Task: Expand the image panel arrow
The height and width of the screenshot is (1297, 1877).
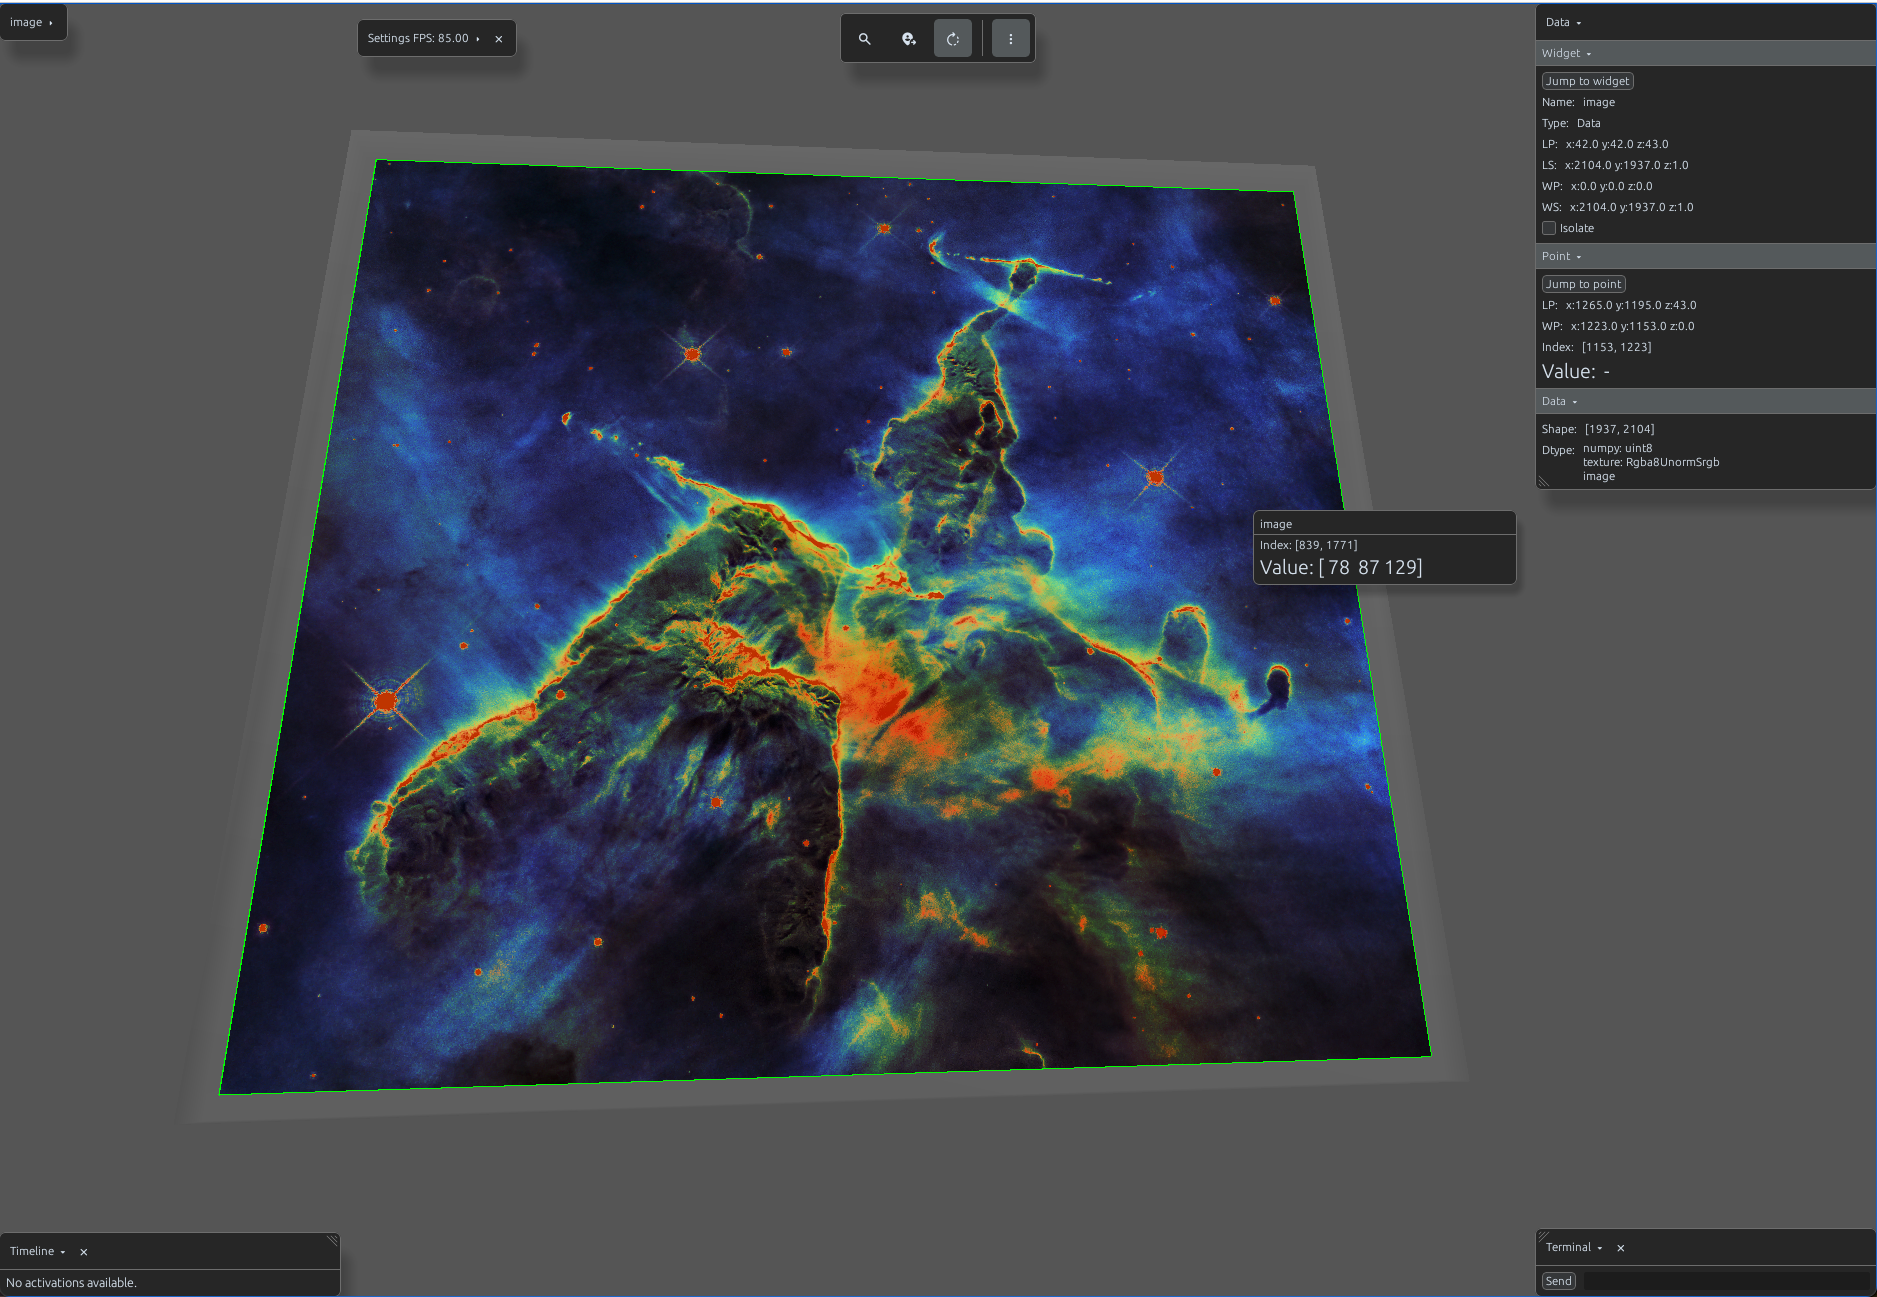Action: [x=51, y=23]
